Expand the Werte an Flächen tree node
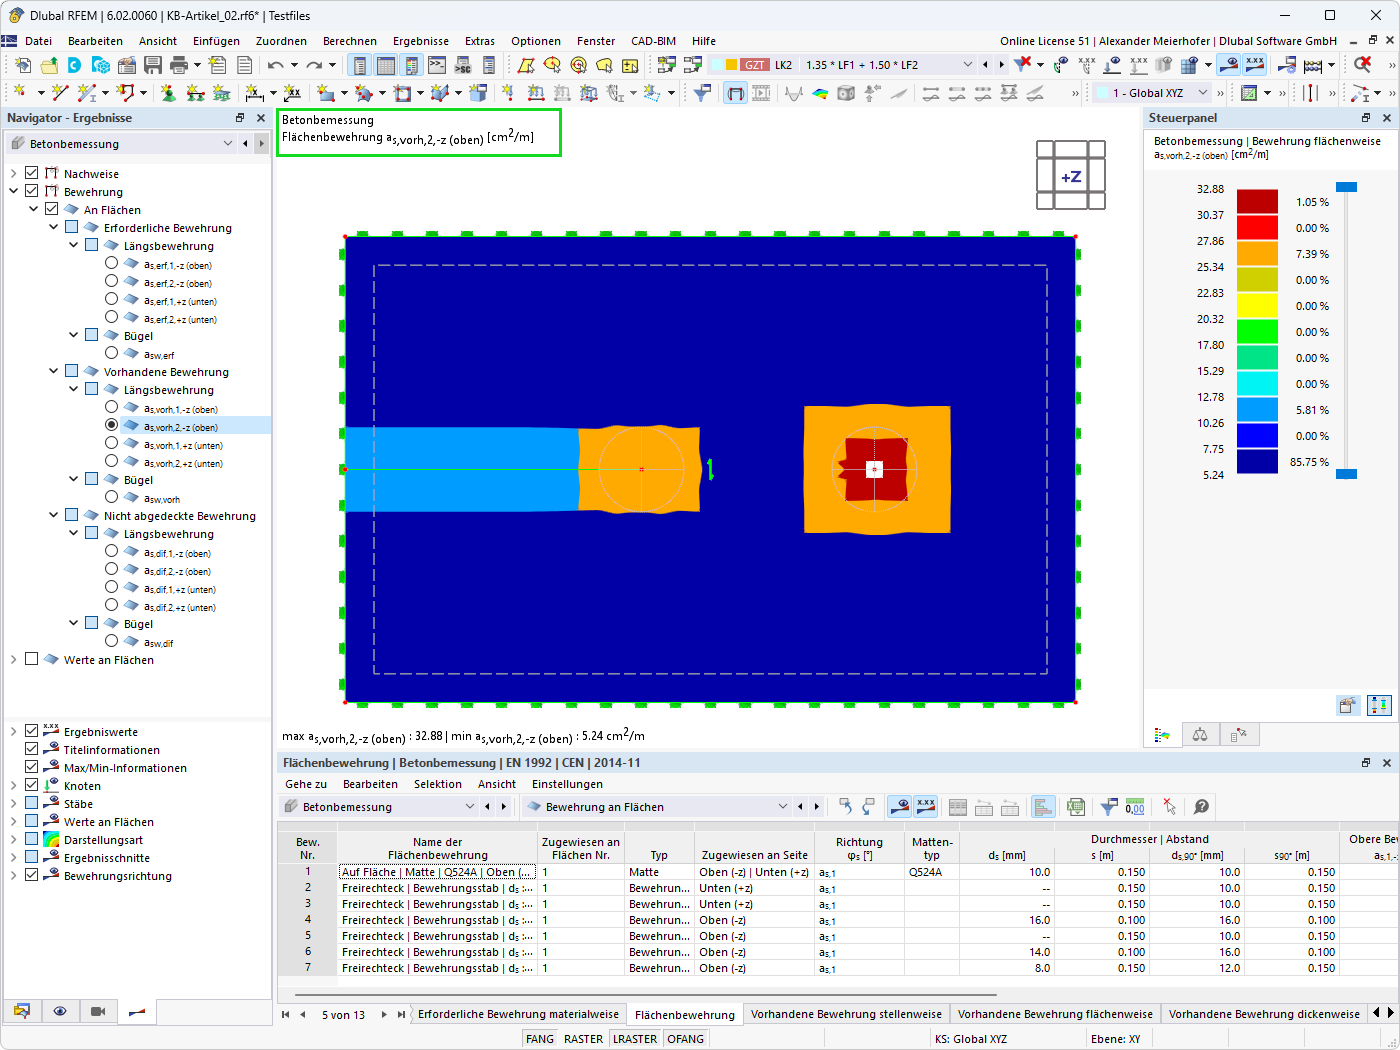Image resolution: width=1400 pixels, height=1050 pixels. [x=14, y=660]
